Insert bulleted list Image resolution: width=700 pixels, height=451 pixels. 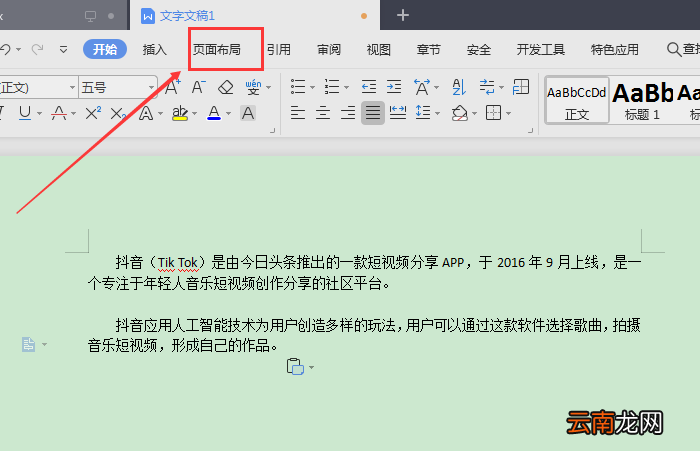coord(298,87)
